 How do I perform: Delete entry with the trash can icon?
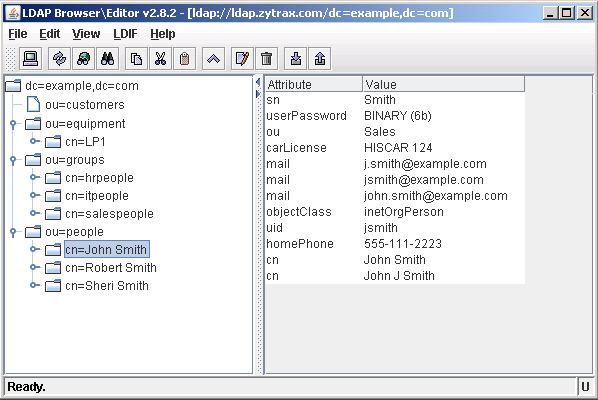267,59
